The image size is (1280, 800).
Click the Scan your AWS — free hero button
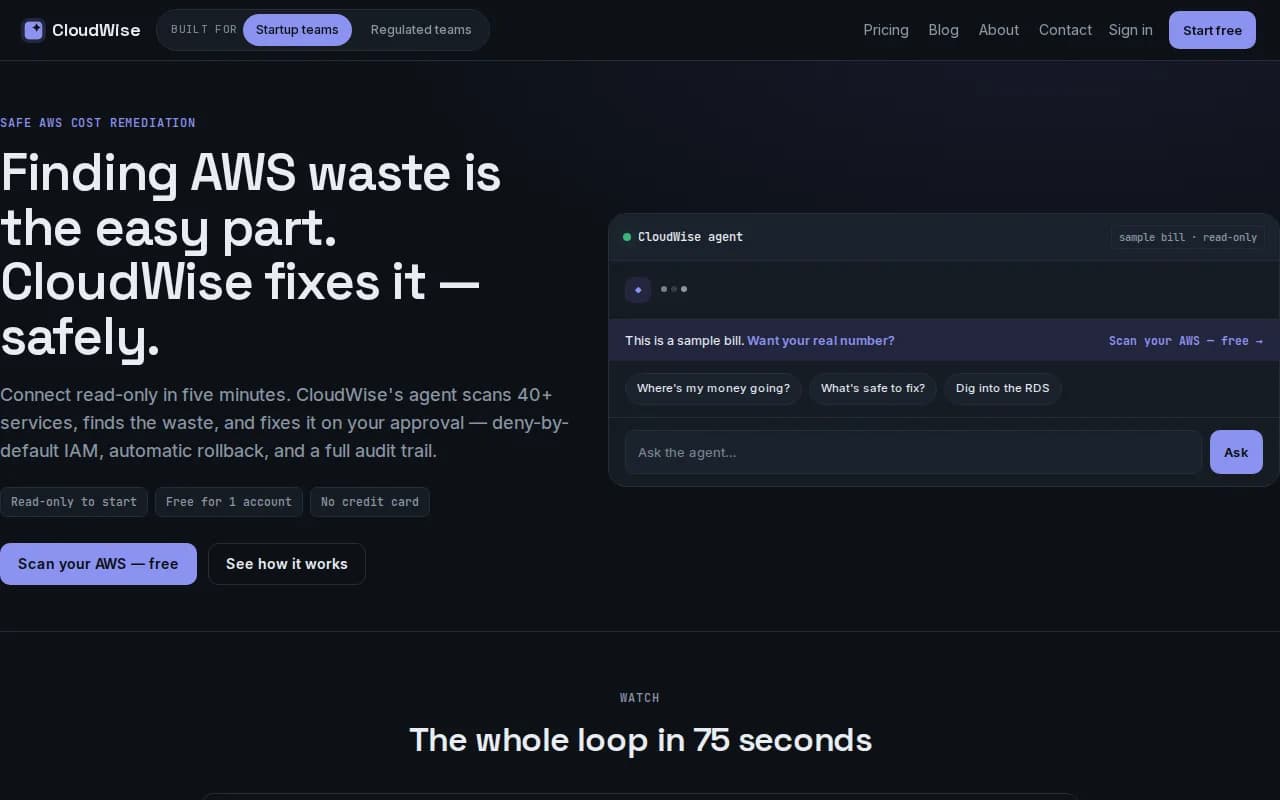pyautogui.click(x=98, y=564)
